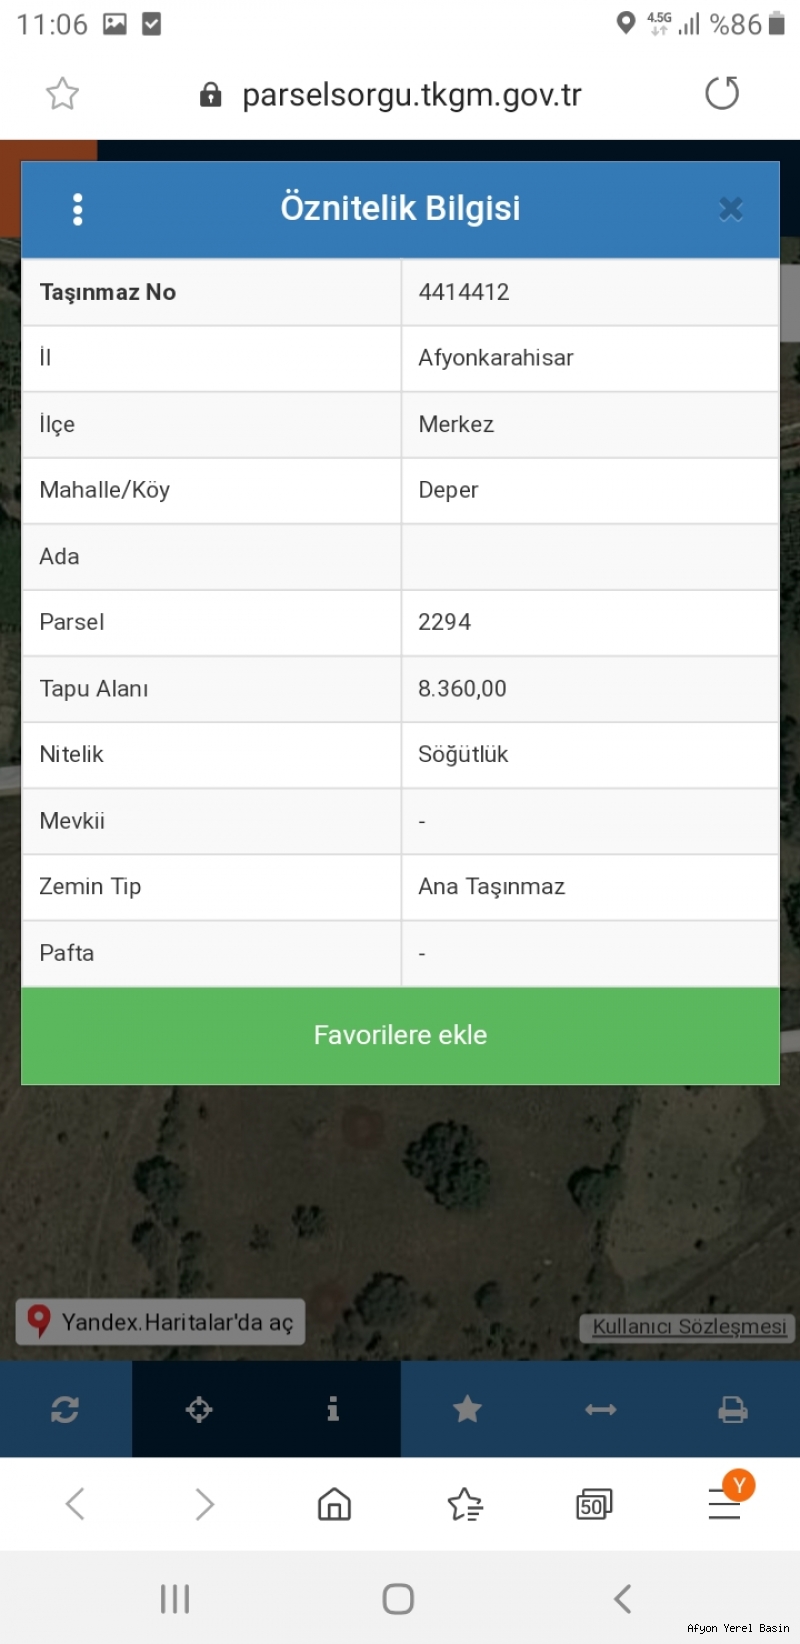Open Kullanıcı Sözleşmesi link

pos(689,1326)
